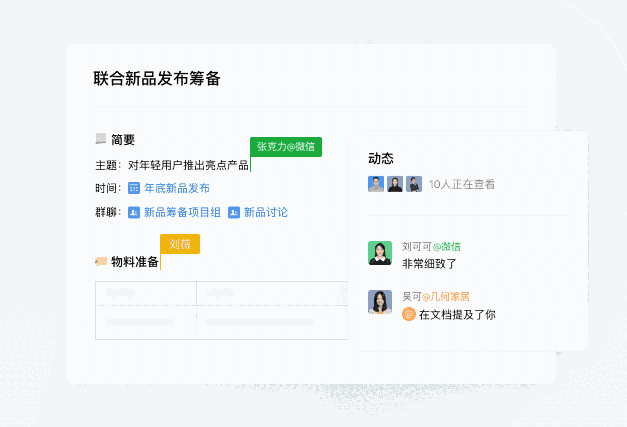Click the orange @ mention icon
Image resolution: width=627 pixels, height=427 pixels.
409,314
